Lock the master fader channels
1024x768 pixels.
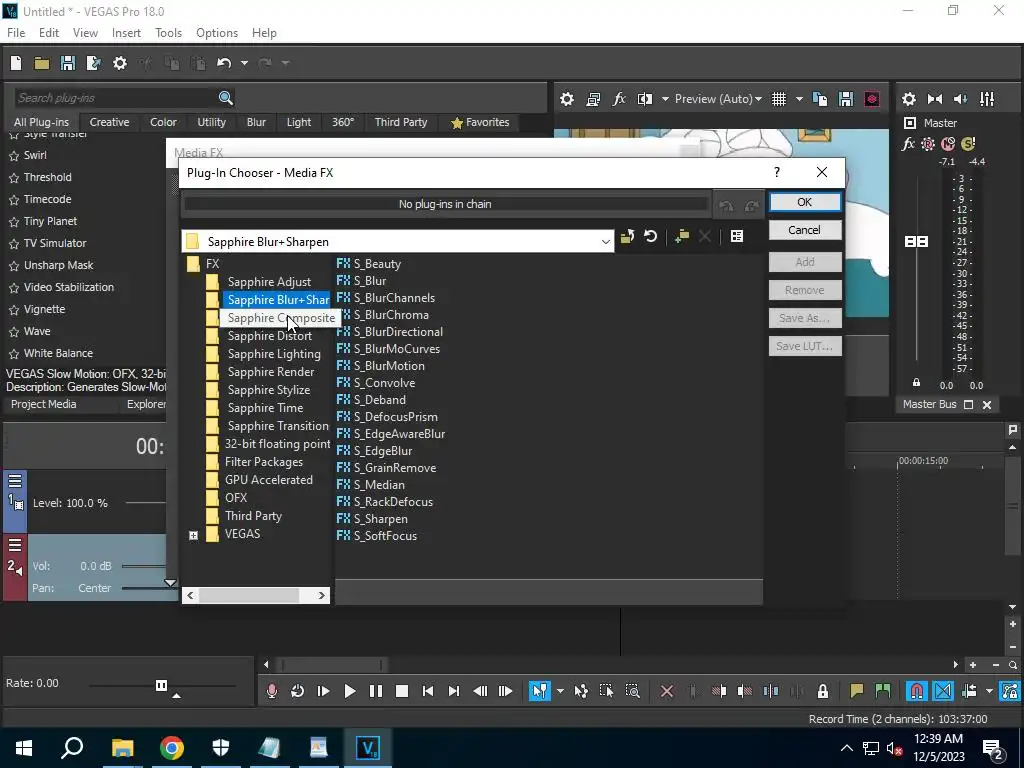pyautogui.click(x=916, y=383)
